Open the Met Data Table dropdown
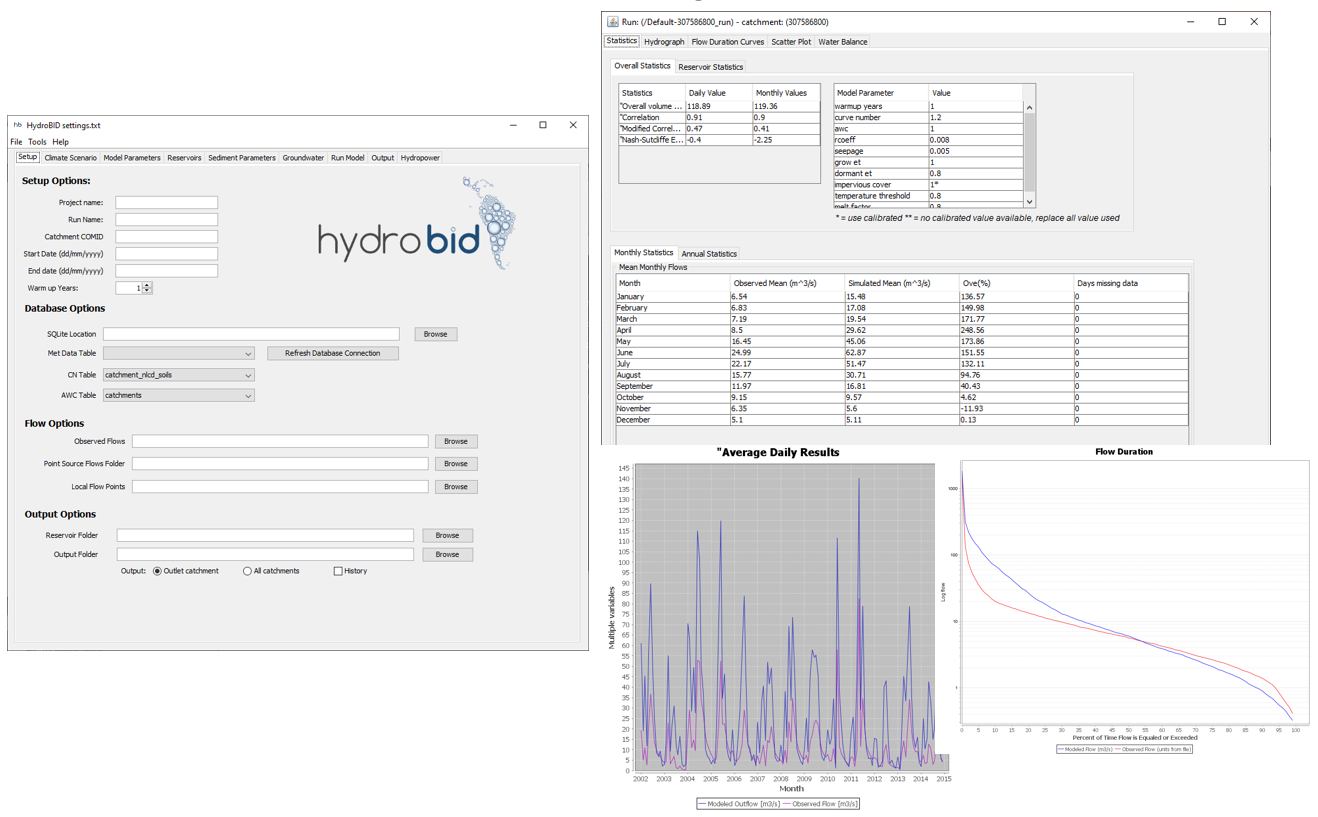This screenshot has height=817, width=1318. click(178, 353)
